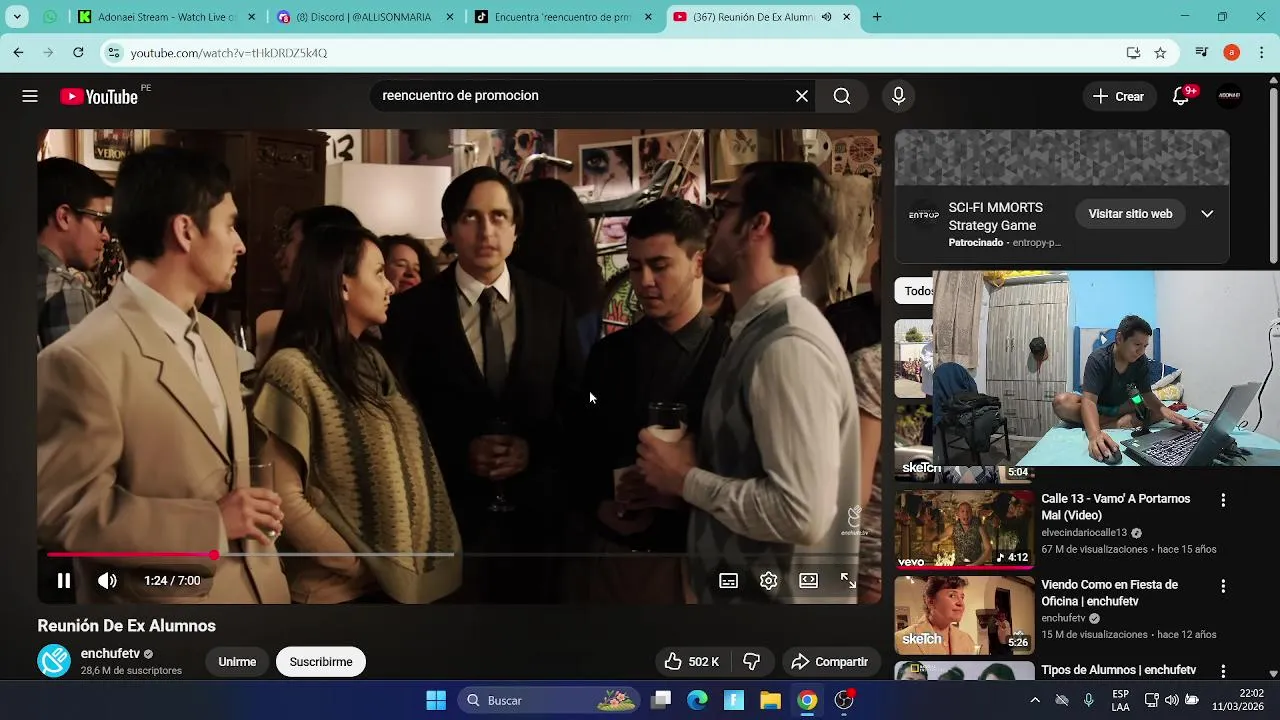Open Microsoft Edge from taskbar

click(697, 700)
